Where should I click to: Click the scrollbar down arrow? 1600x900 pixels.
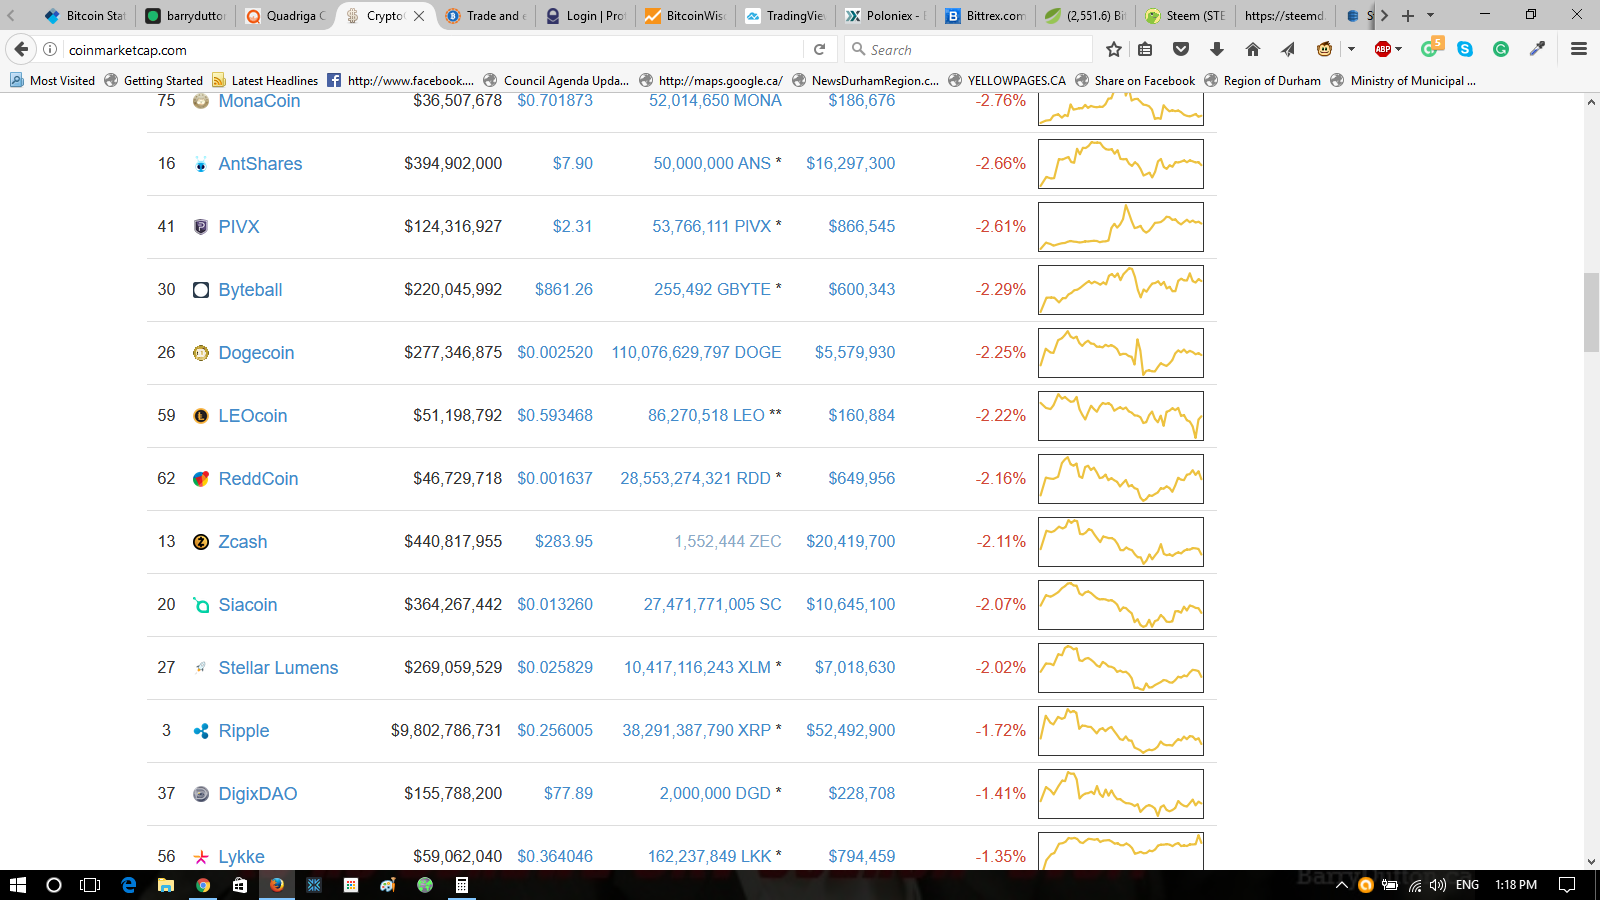tap(1591, 861)
